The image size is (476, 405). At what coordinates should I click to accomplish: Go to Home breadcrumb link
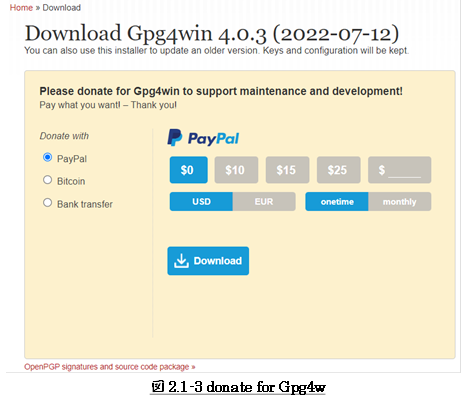[21, 7]
